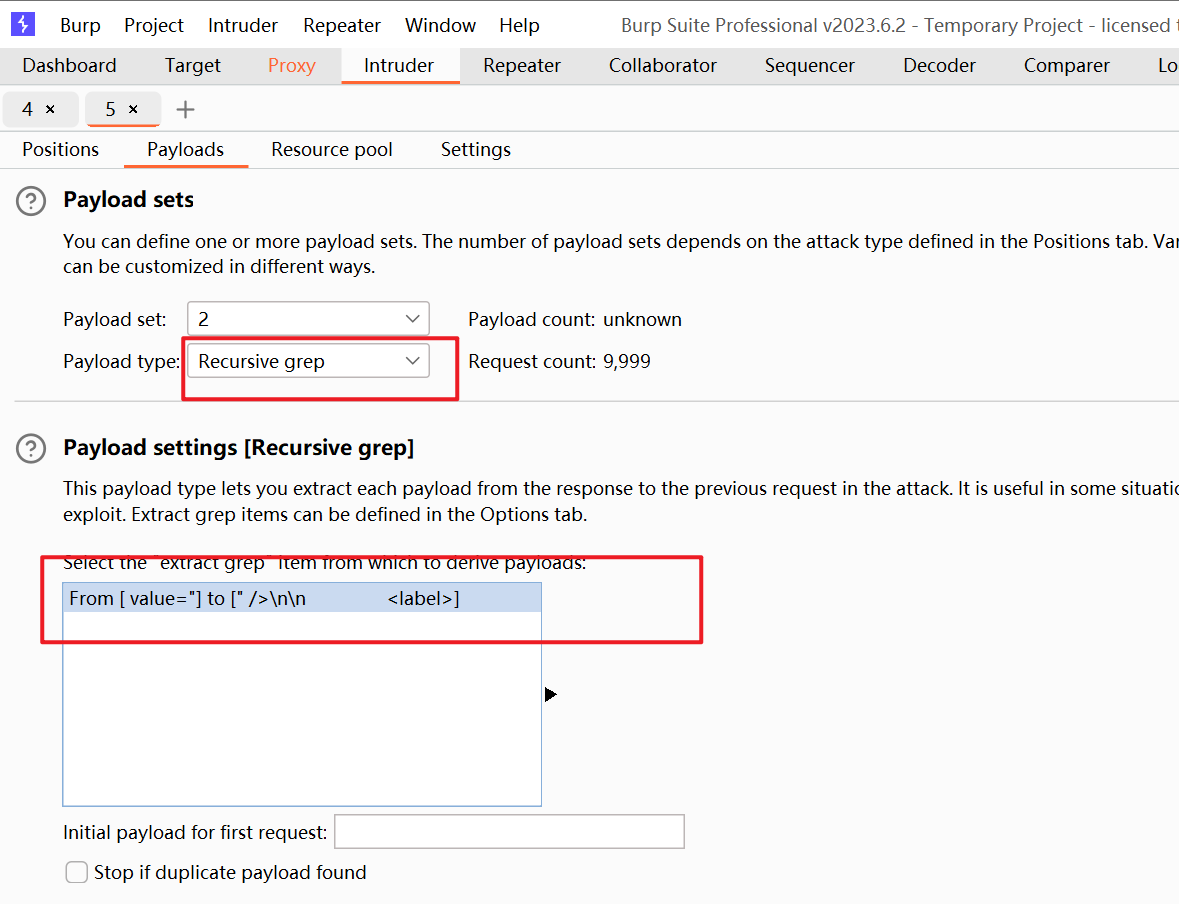Enable Stop if duplicate payload found
The height and width of the screenshot is (904, 1179).
tap(77, 873)
